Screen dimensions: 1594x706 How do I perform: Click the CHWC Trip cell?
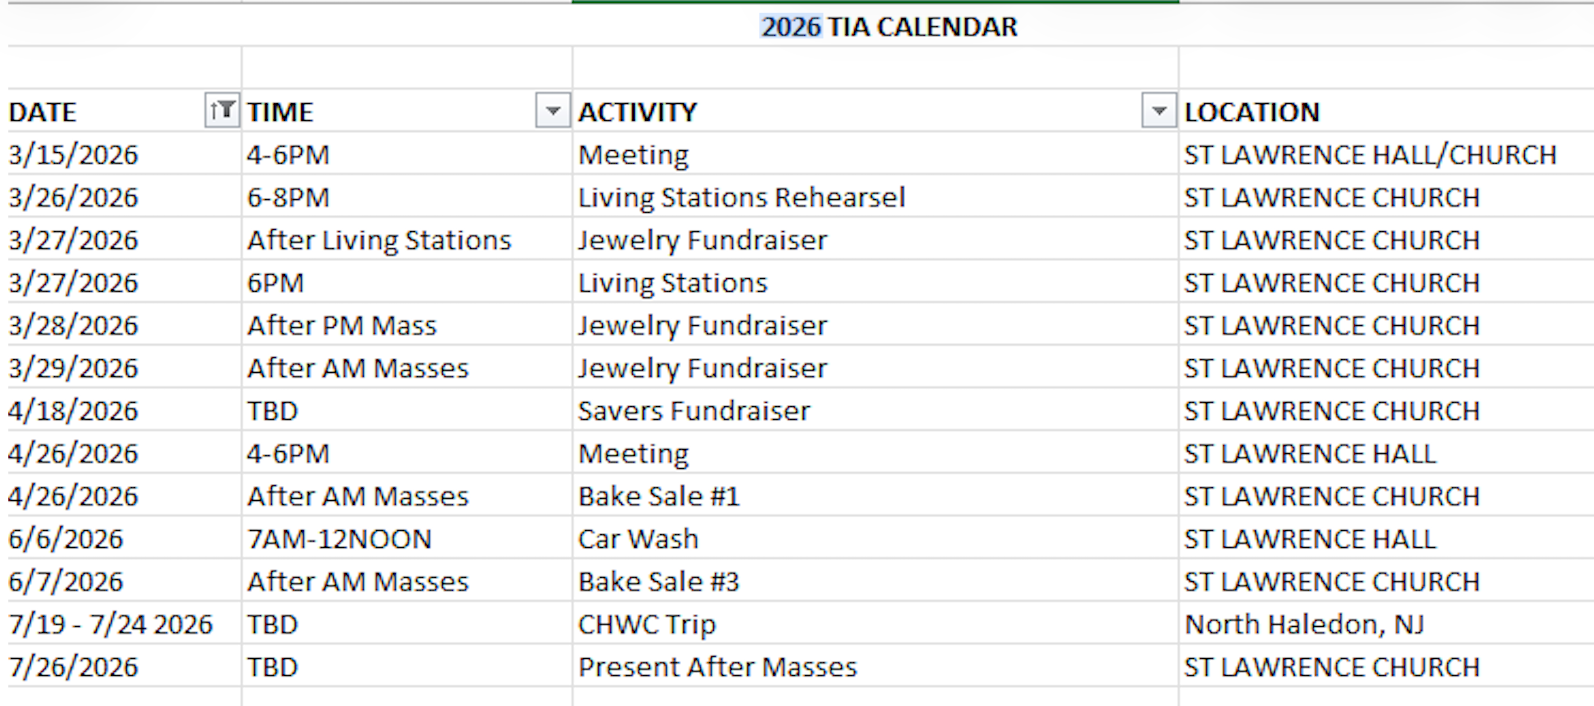(647, 624)
